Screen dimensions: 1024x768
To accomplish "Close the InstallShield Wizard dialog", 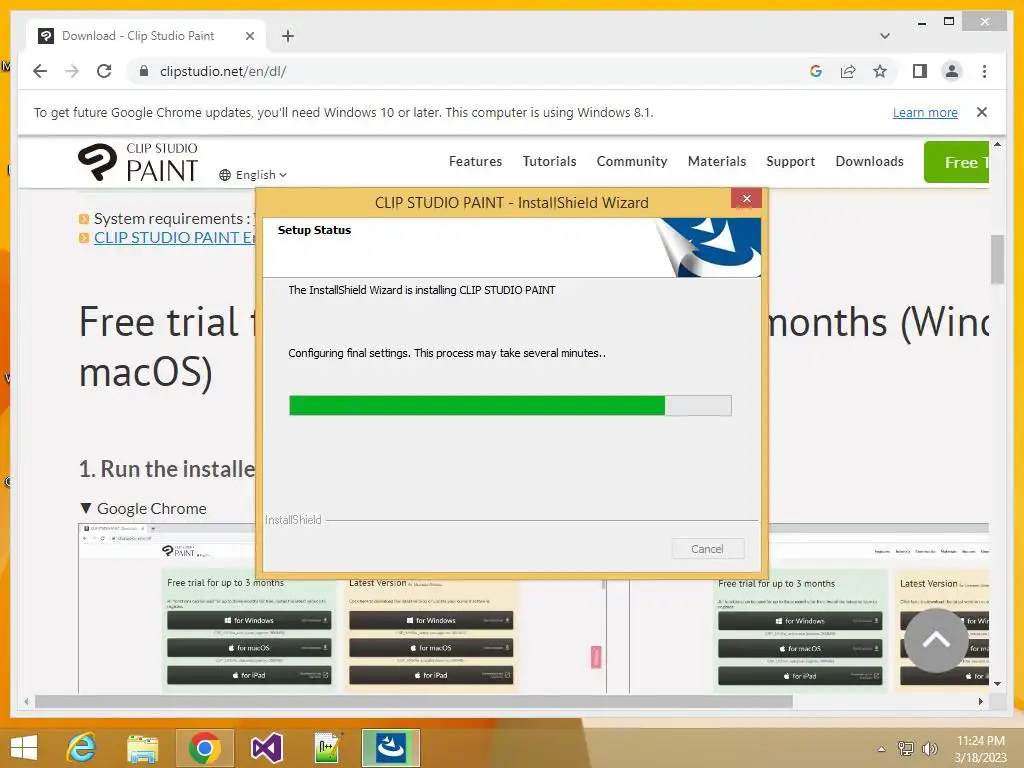I will 746,199.
